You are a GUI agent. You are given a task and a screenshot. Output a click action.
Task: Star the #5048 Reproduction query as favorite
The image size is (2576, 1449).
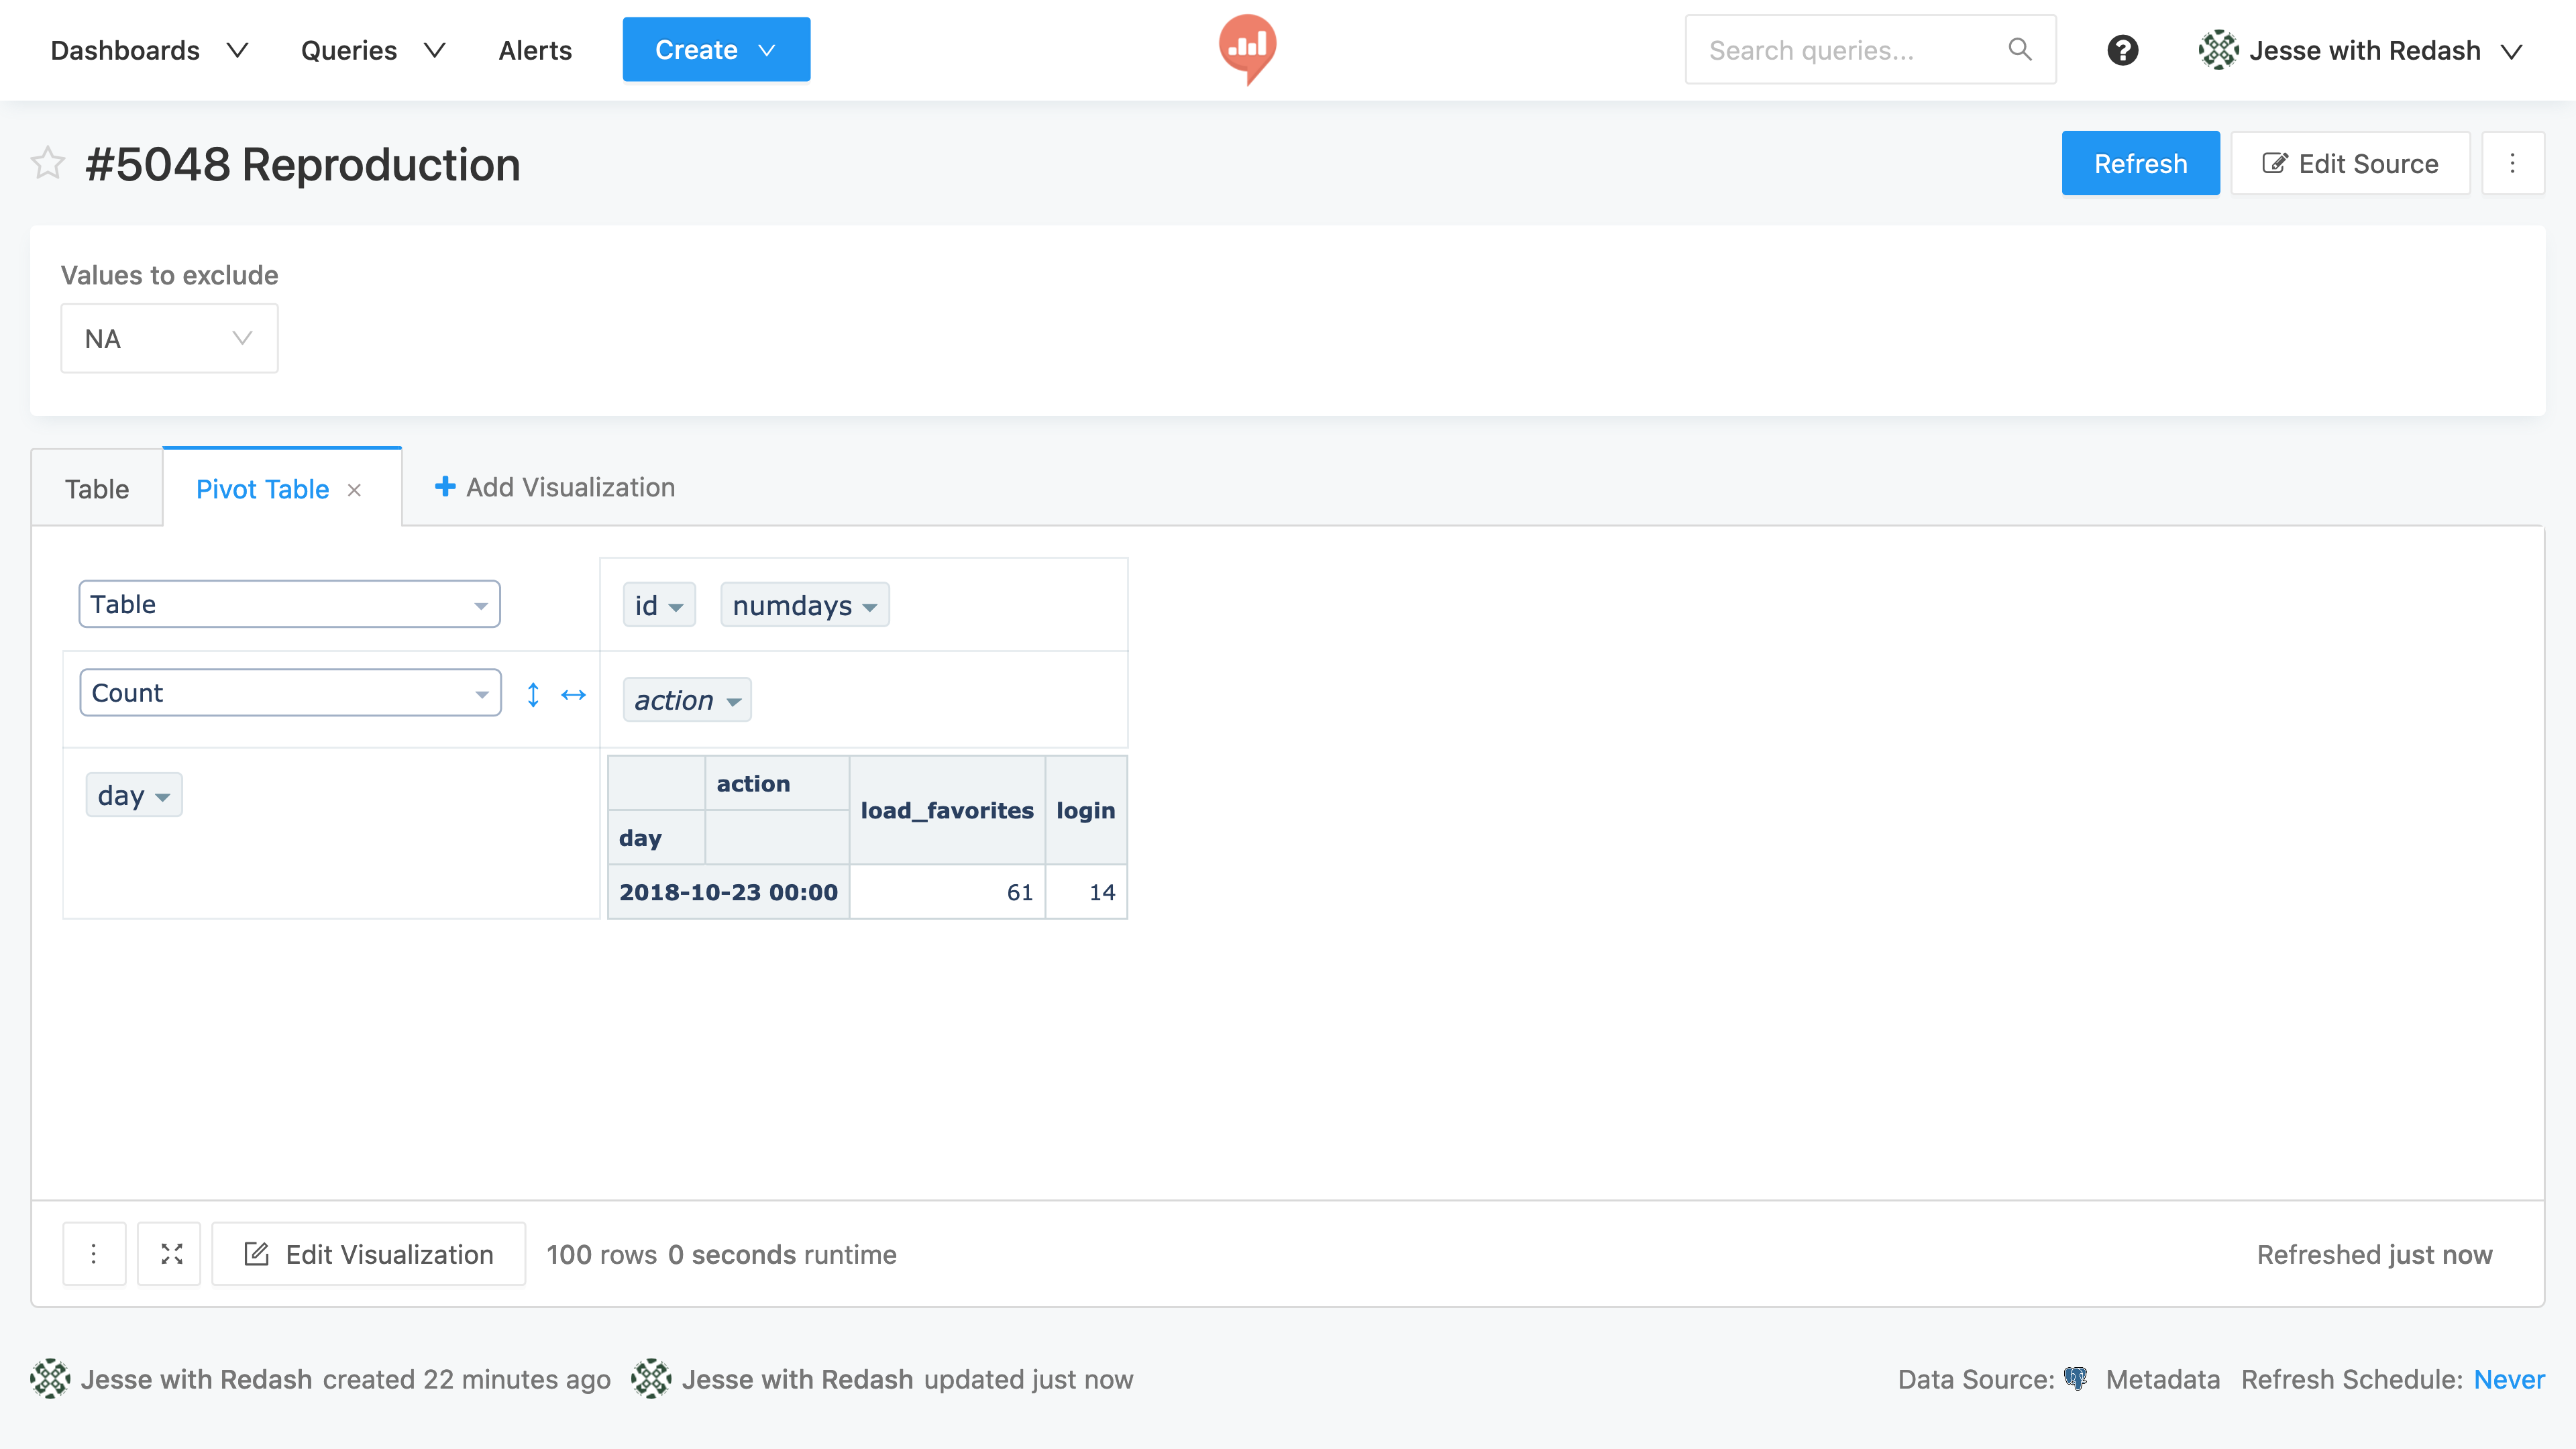click(47, 163)
